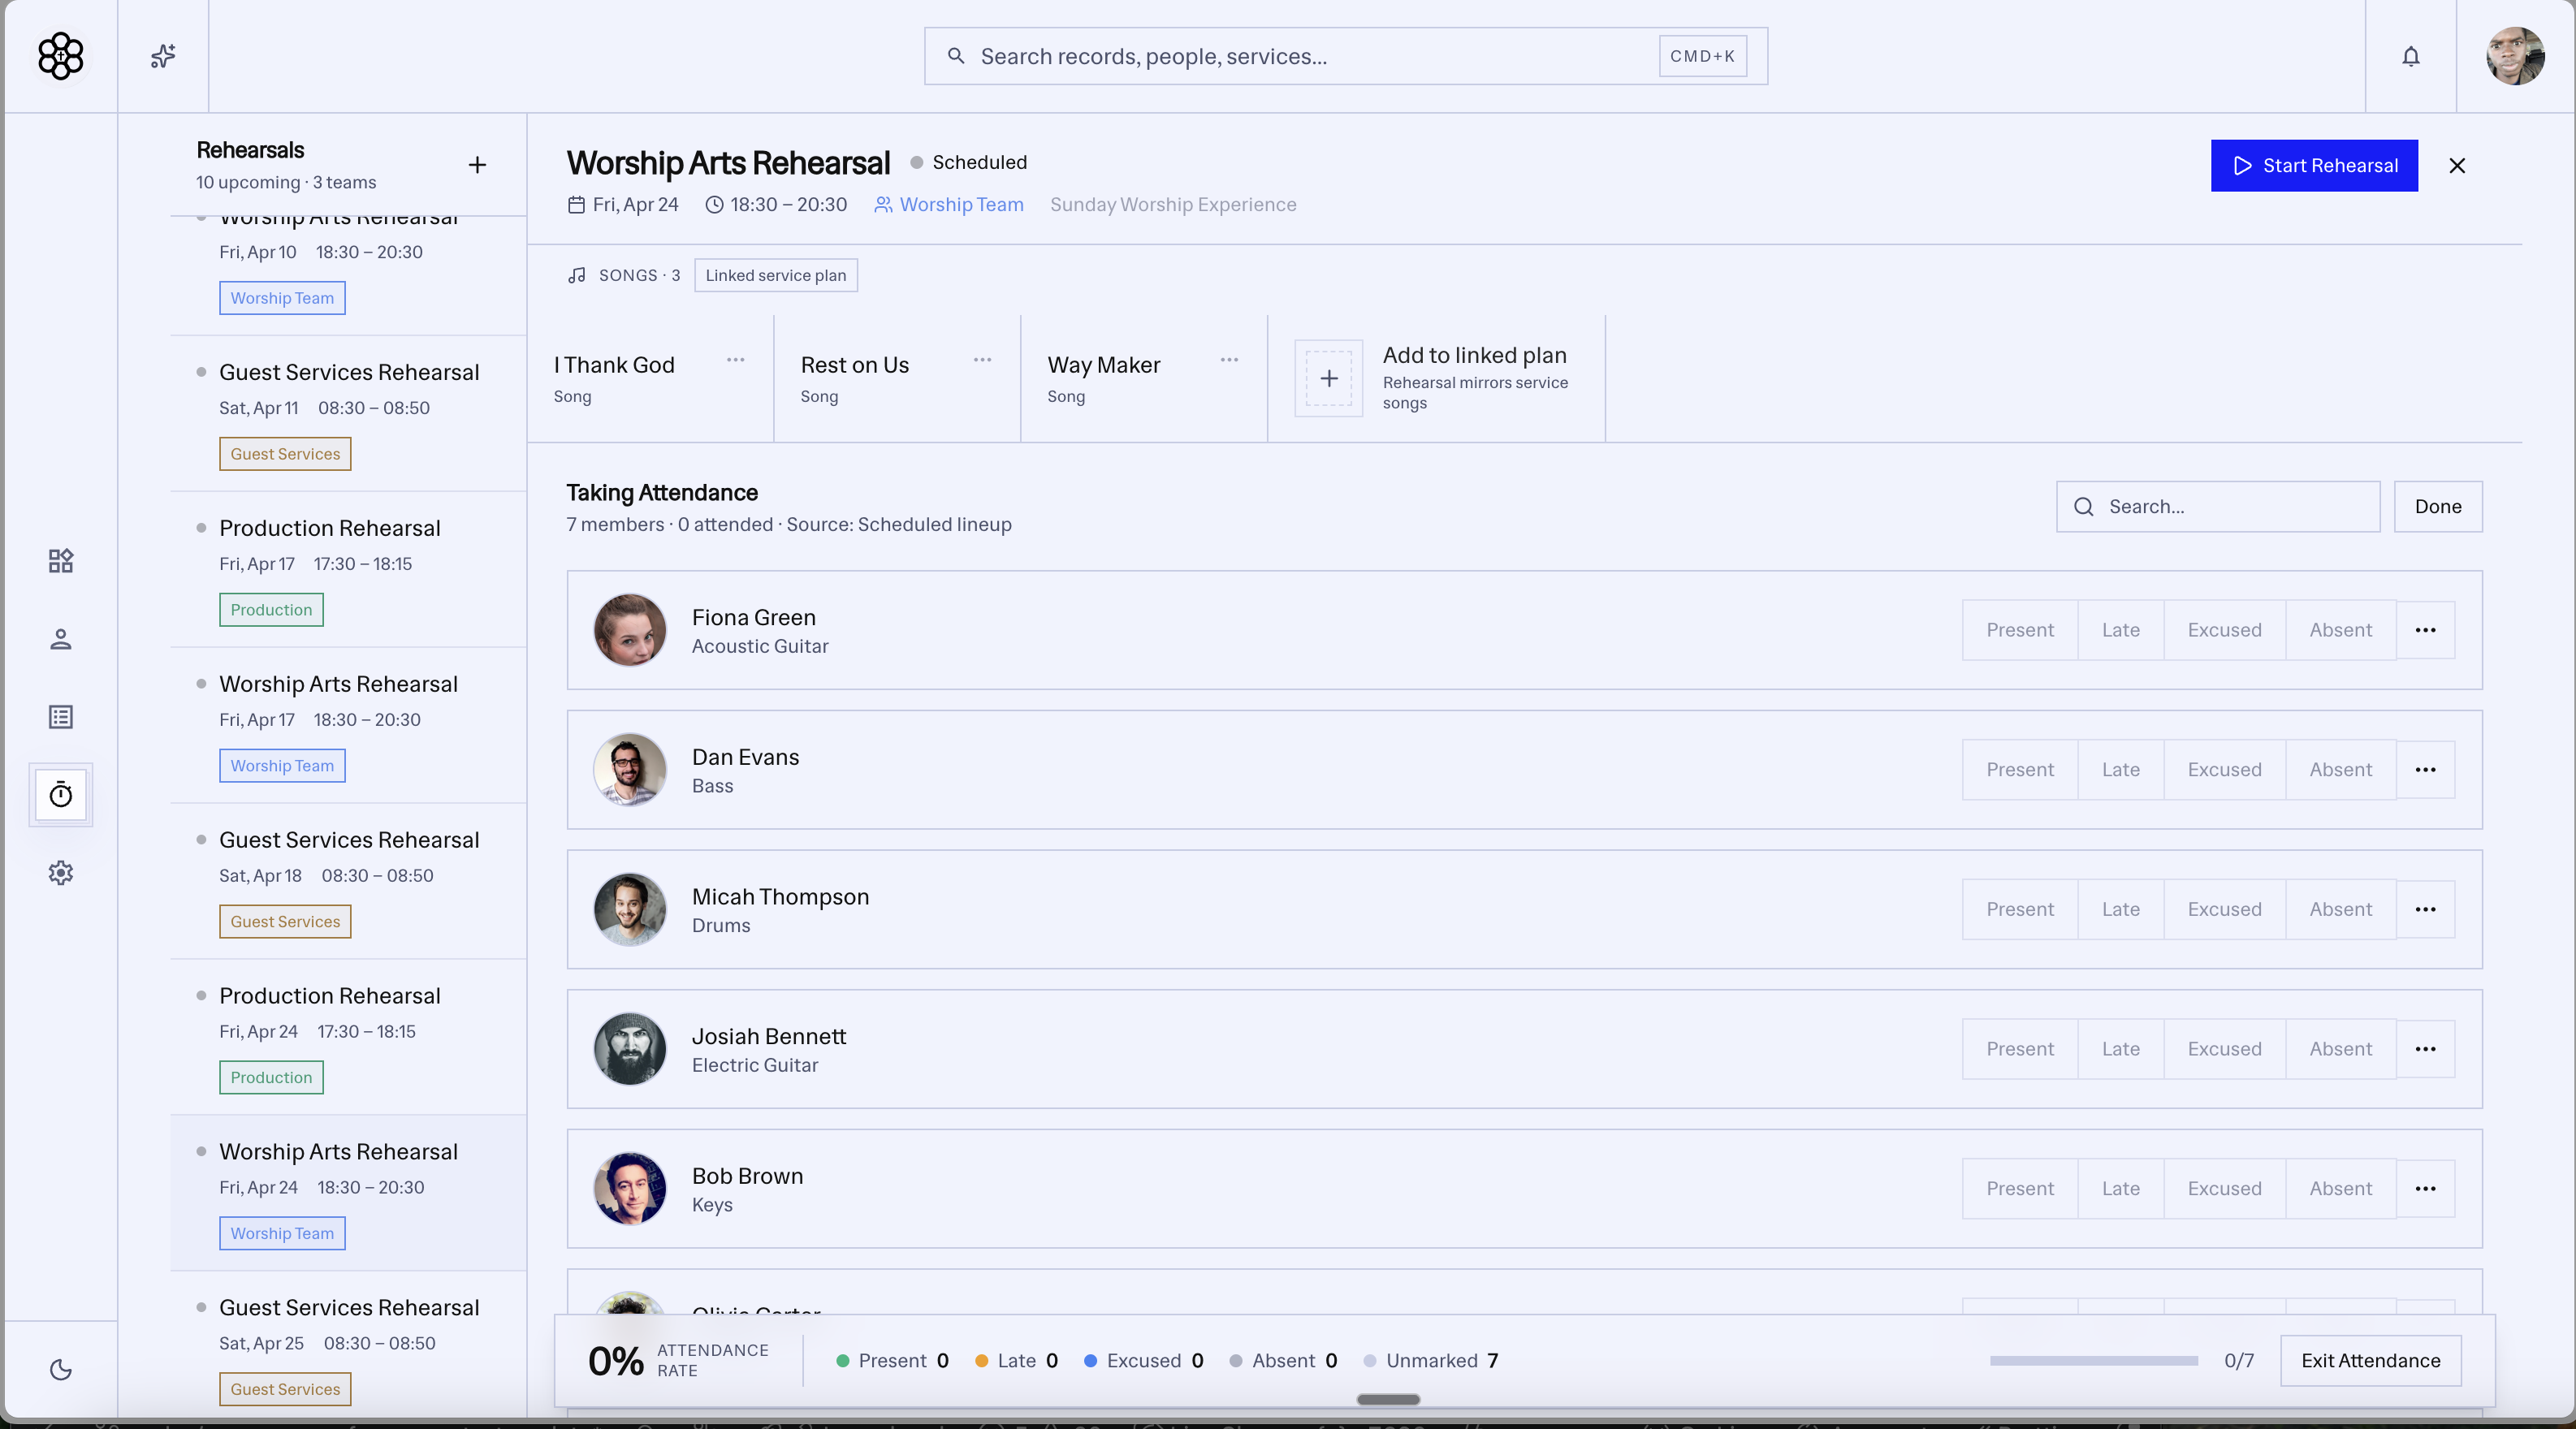This screenshot has height=1429, width=2576.
Task: Click the Present 0 legend entry
Action: click(892, 1361)
